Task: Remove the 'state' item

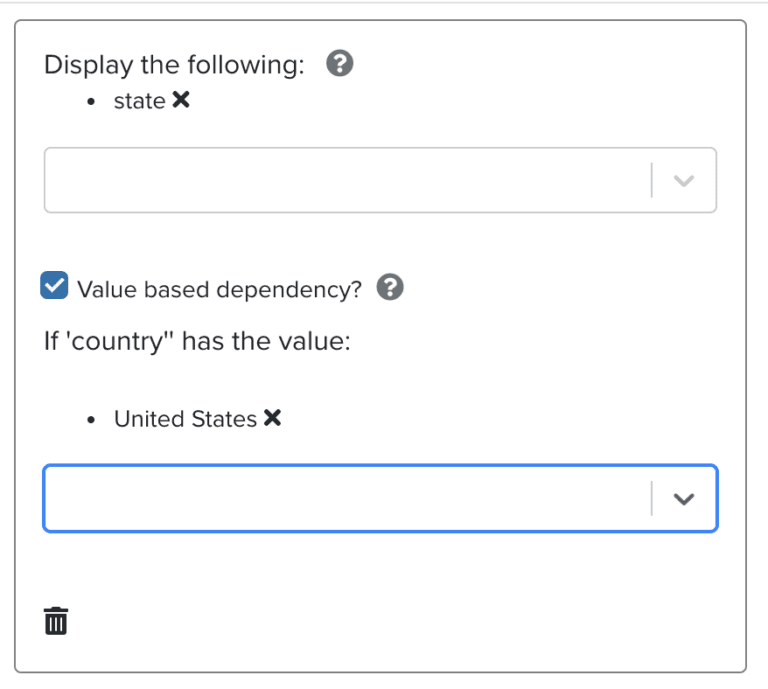Action: [181, 100]
